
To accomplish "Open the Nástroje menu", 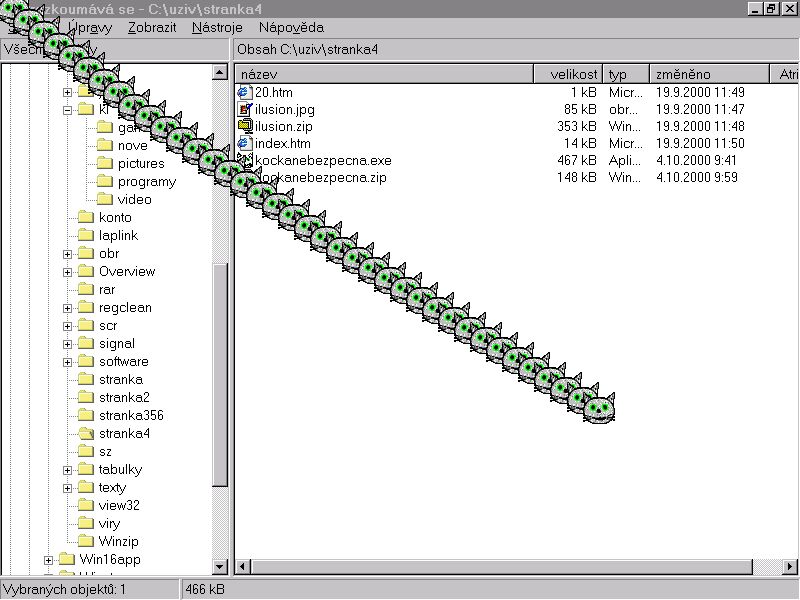I will coord(216,27).
